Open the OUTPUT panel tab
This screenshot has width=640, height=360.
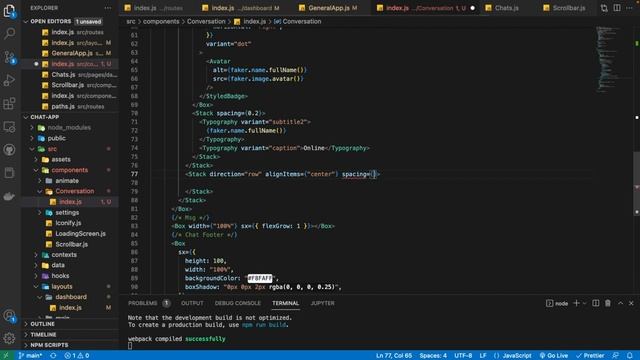point(192,303)
